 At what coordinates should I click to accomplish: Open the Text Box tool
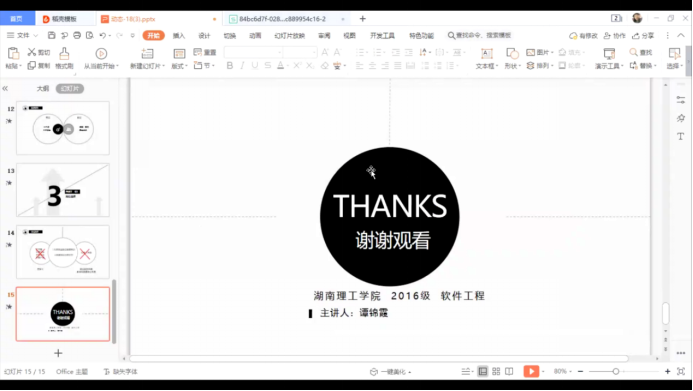pos(486,53)
